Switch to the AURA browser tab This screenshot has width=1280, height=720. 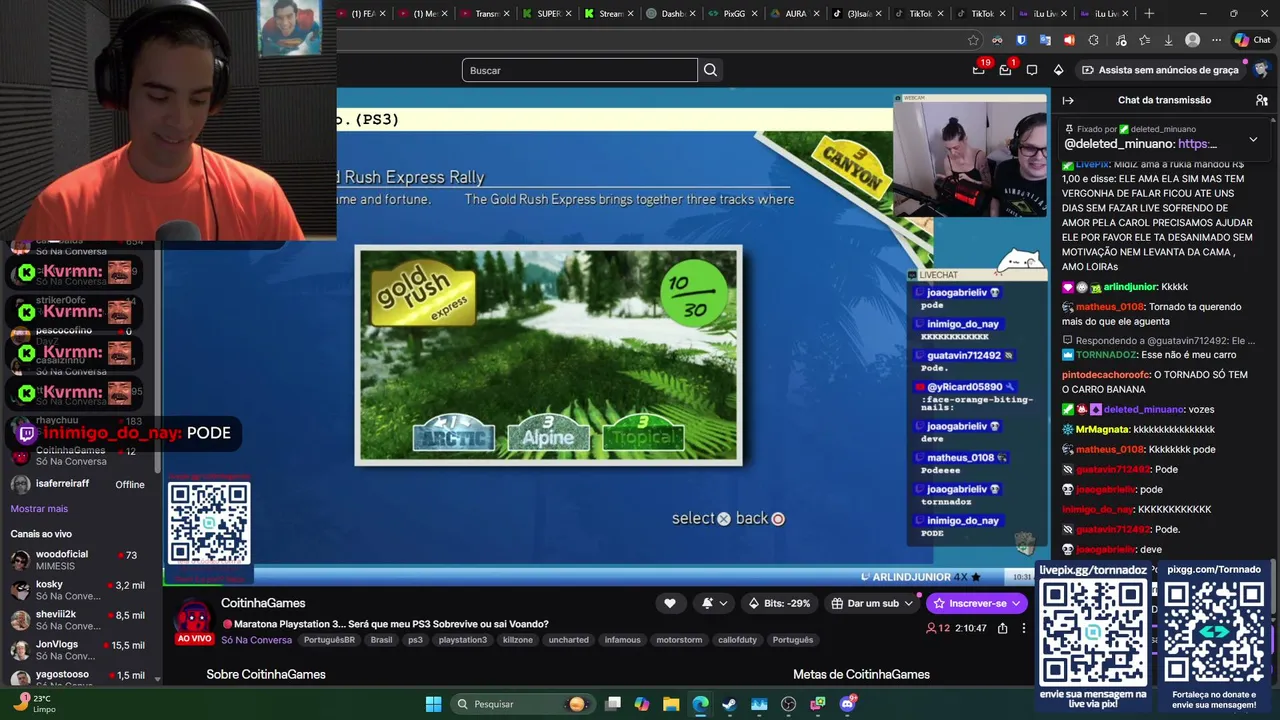(797, 13)
